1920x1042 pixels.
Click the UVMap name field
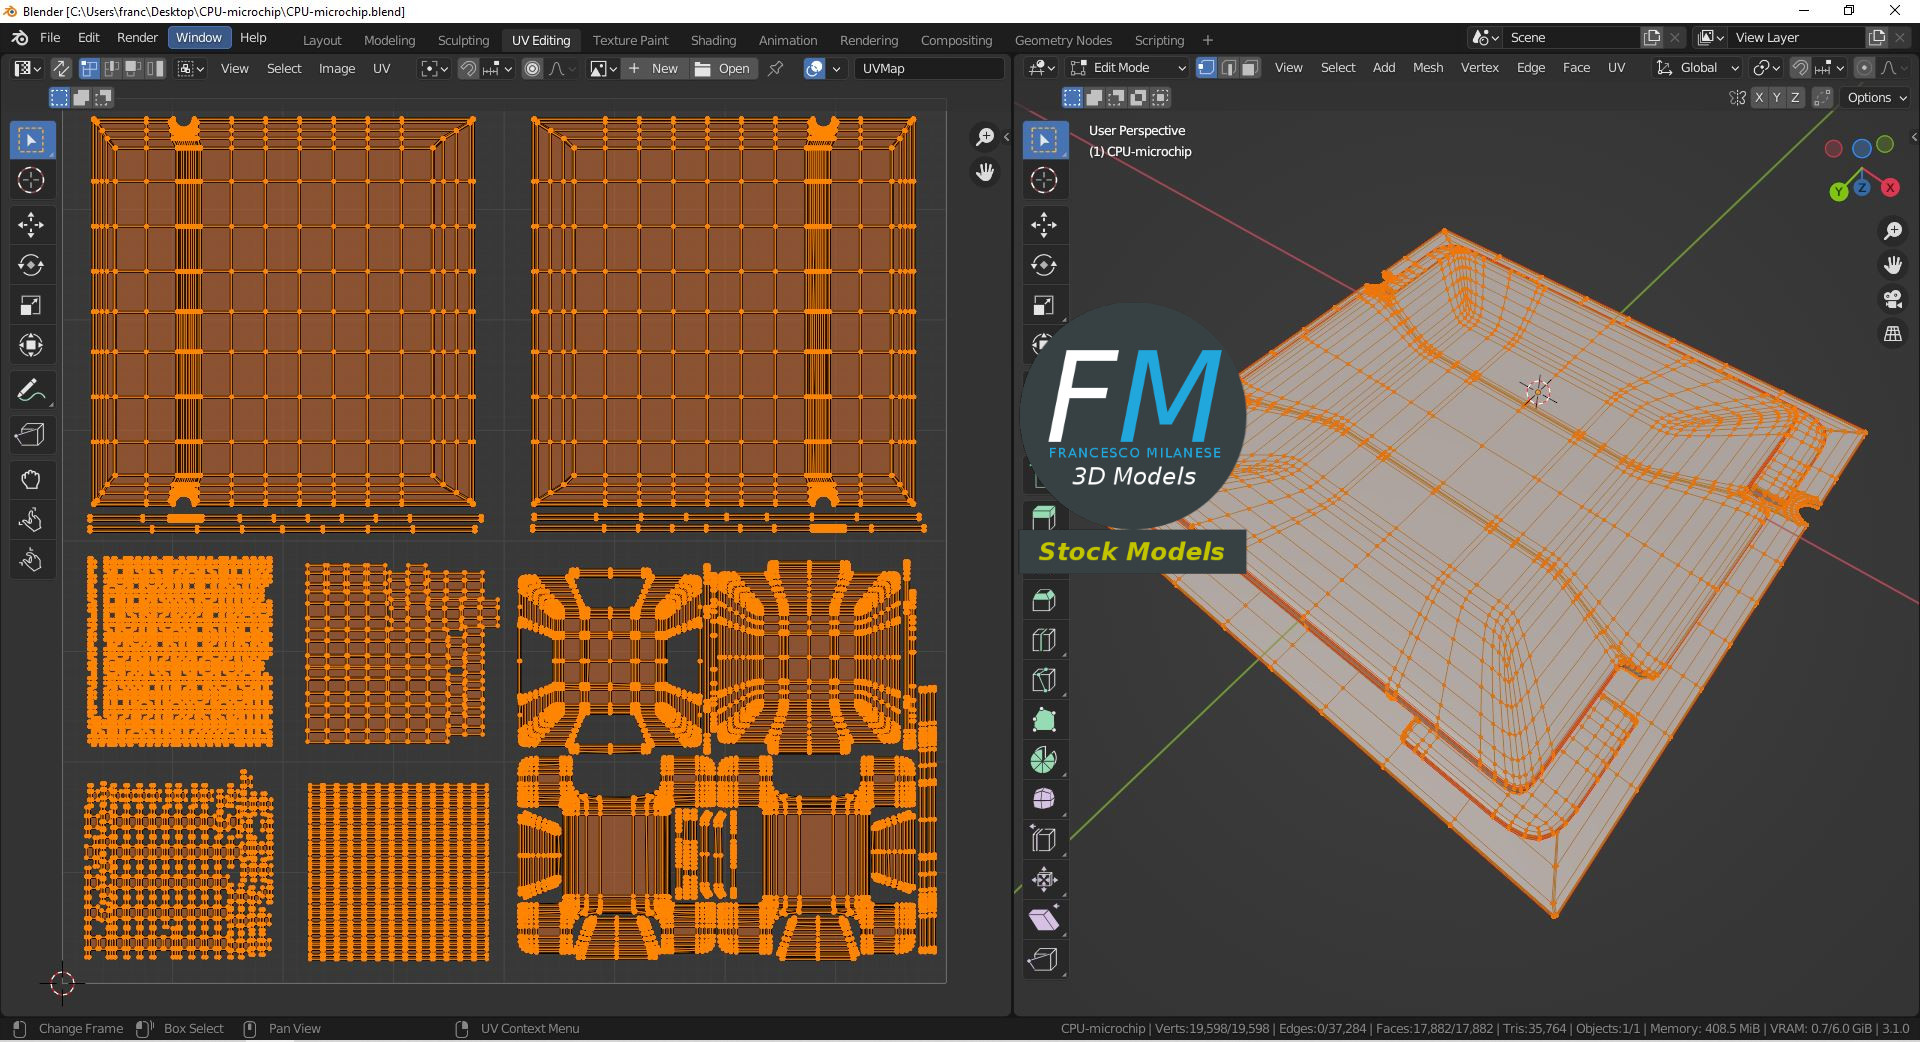[929, 68]
